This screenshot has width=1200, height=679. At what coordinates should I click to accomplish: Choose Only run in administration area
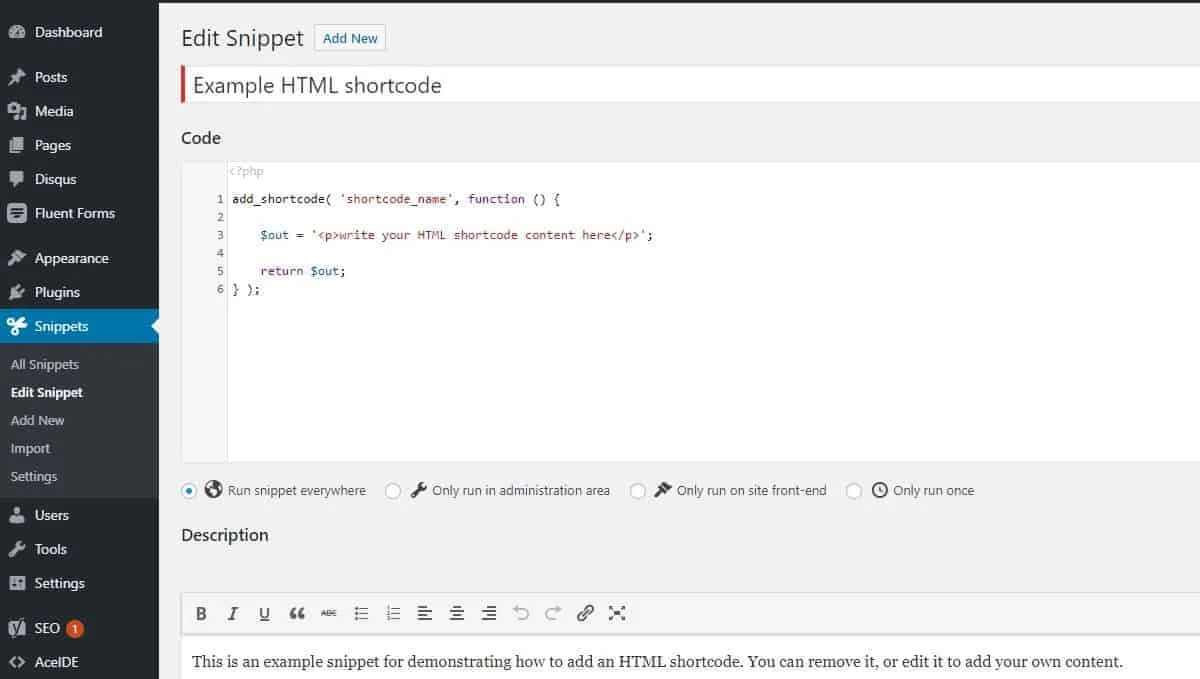393,491
